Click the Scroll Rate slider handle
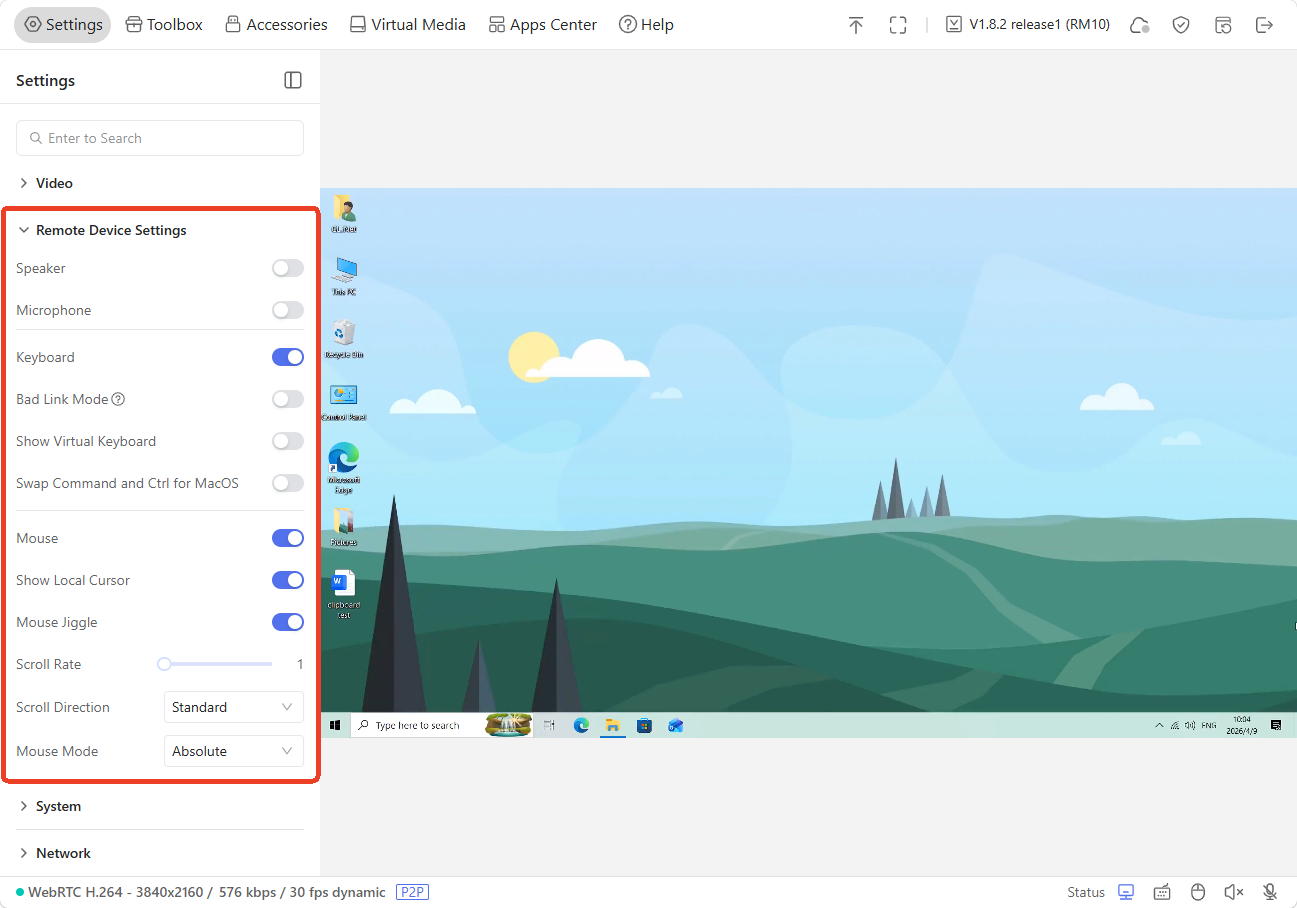This screenshot has width=1297, height=908. pos(164,664)
